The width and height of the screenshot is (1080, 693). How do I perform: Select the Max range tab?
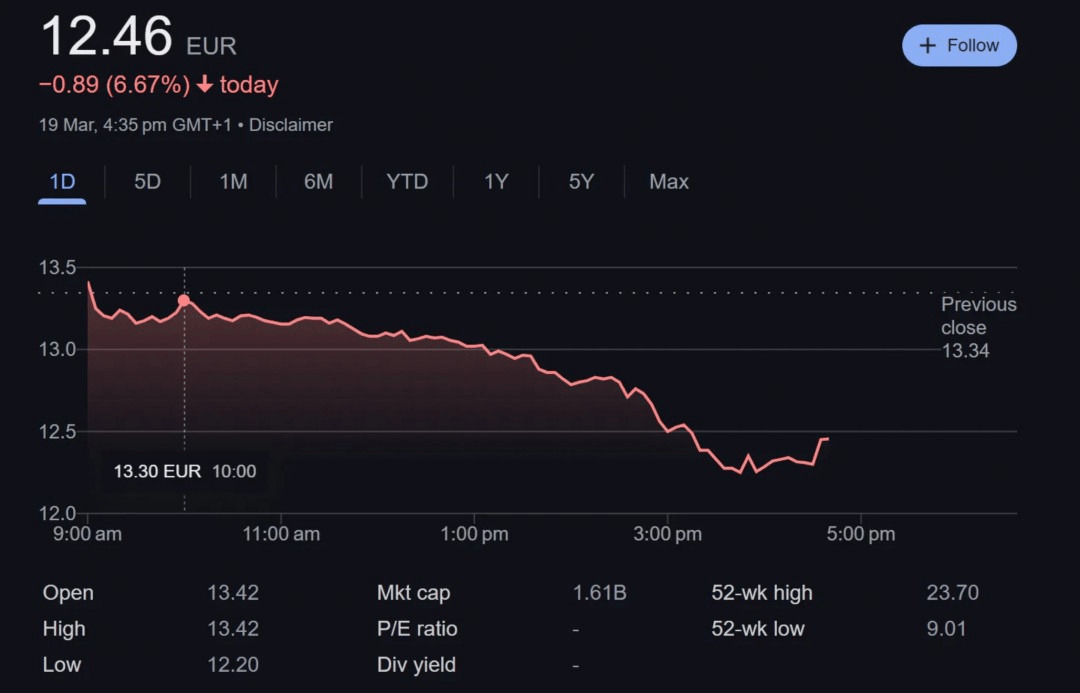(x=669, y=182)
